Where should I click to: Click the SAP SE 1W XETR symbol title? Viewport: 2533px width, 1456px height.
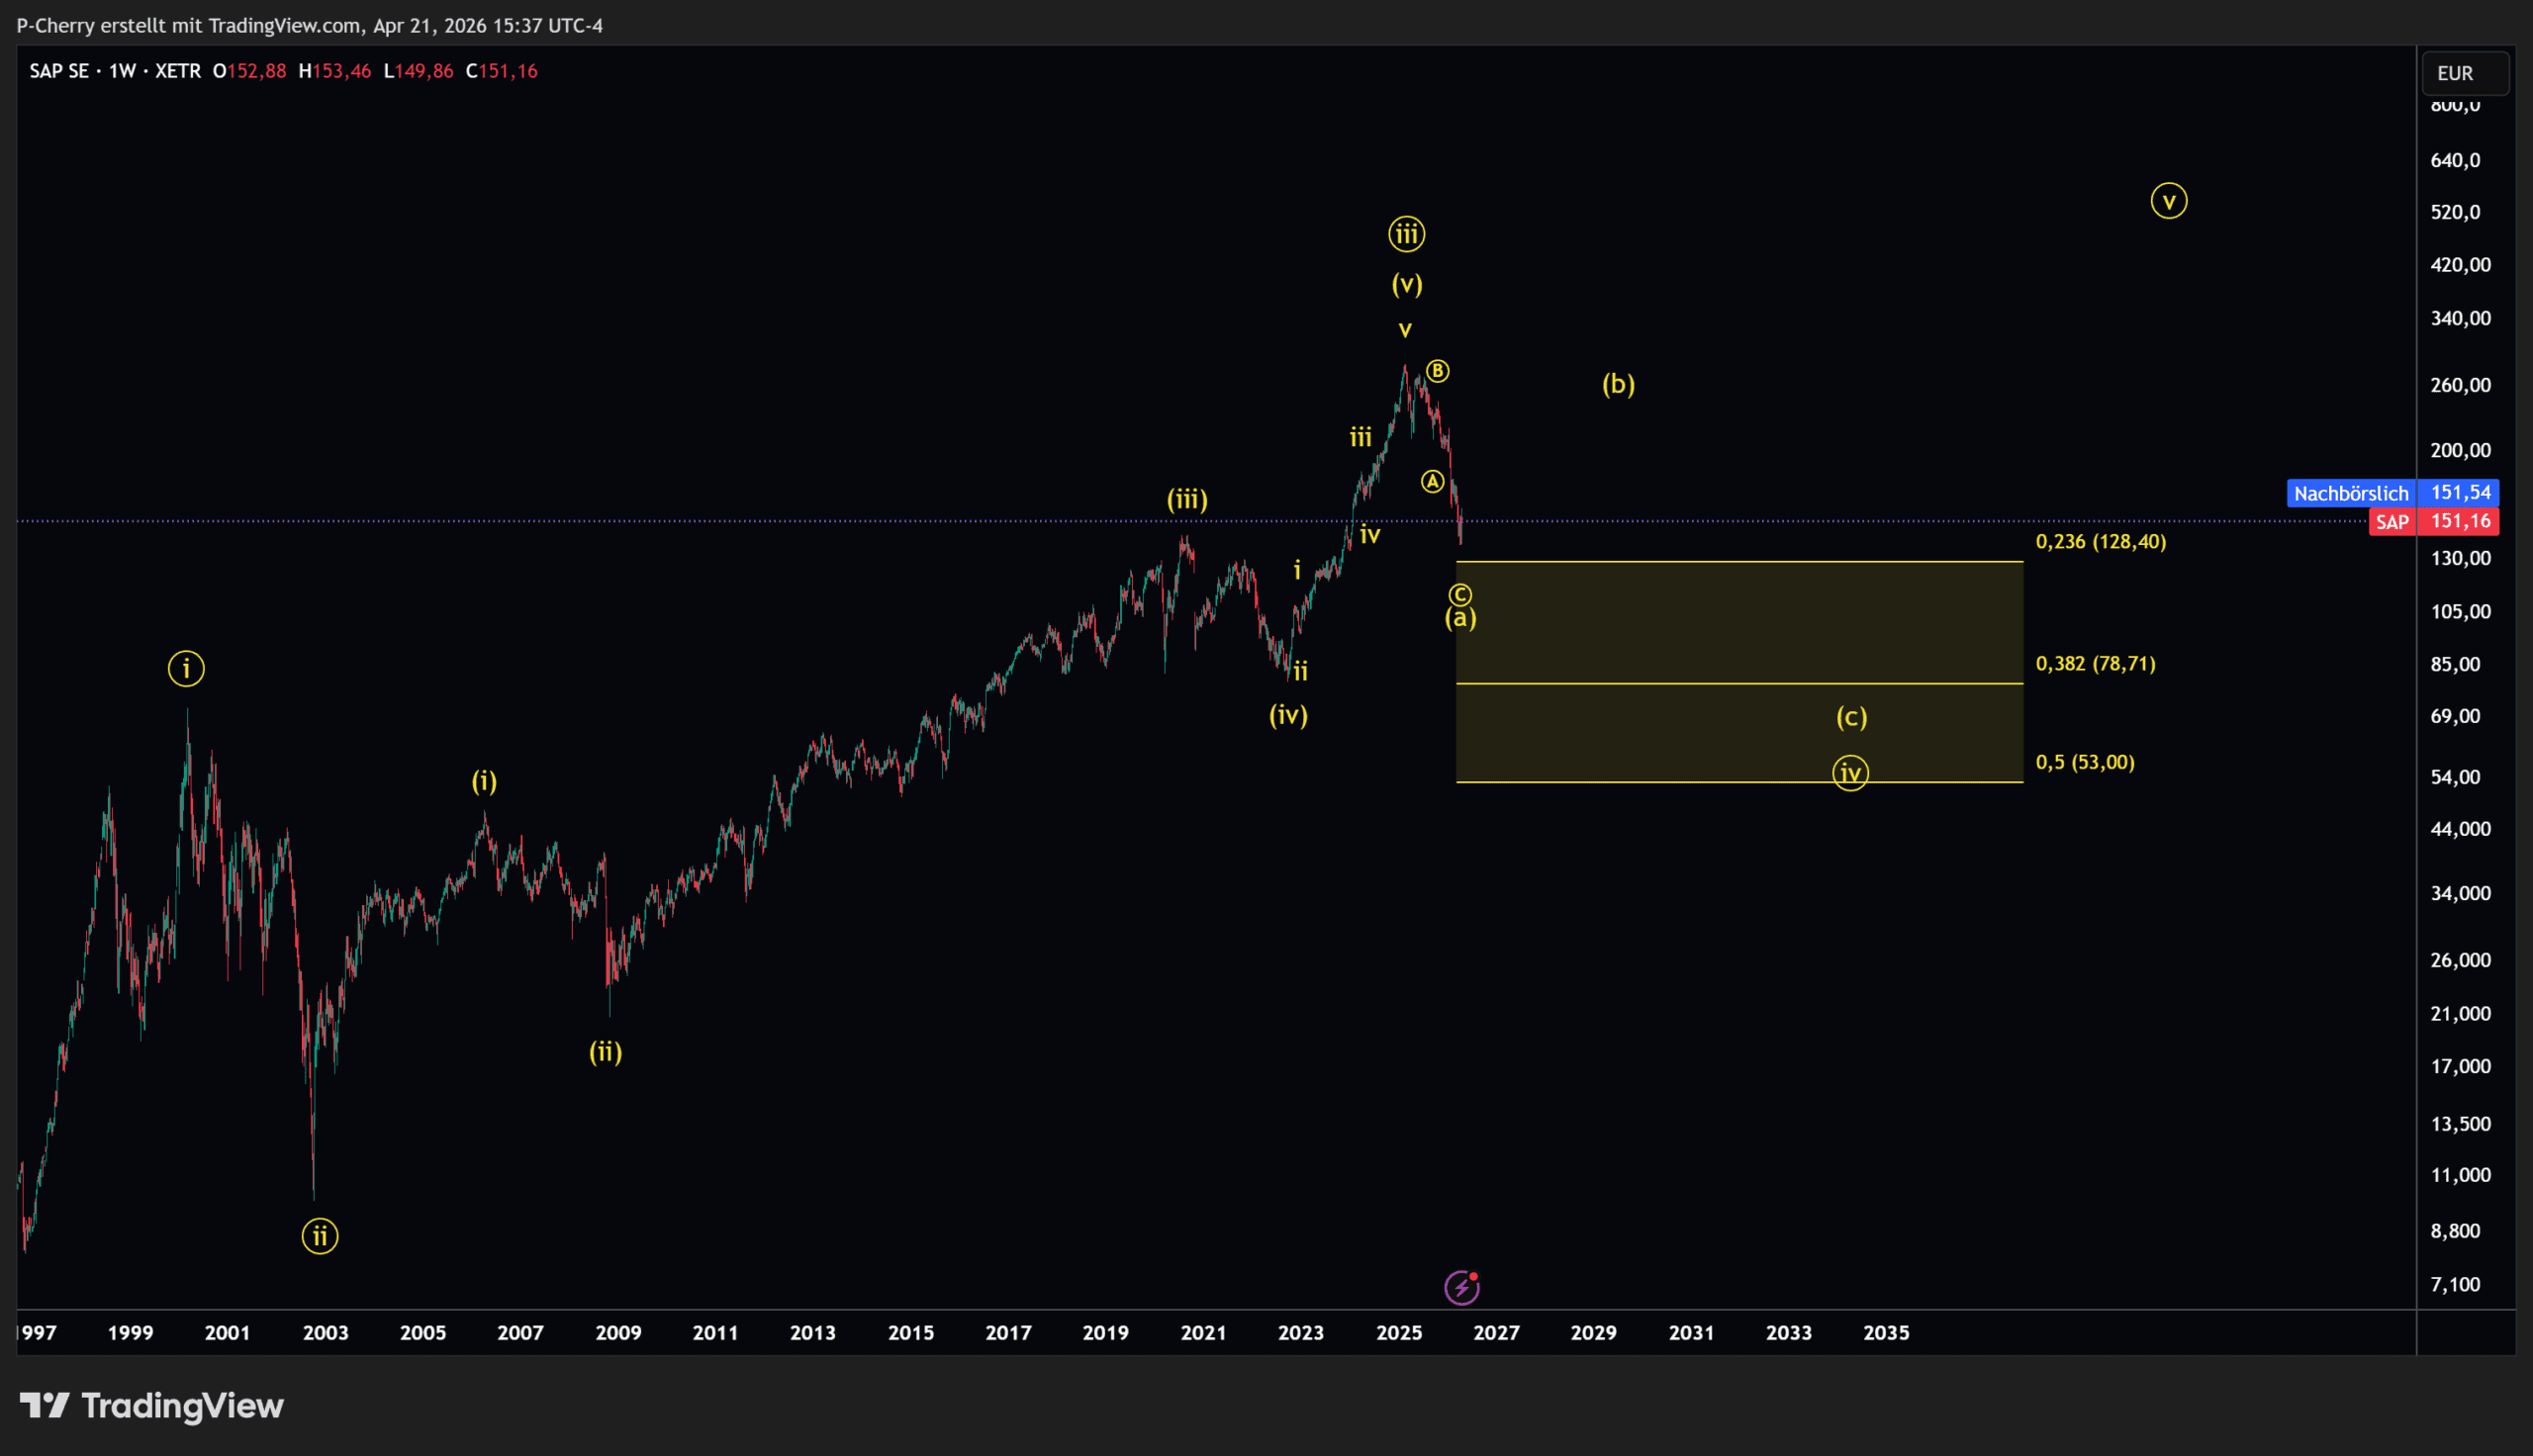(x=115, y=71)
